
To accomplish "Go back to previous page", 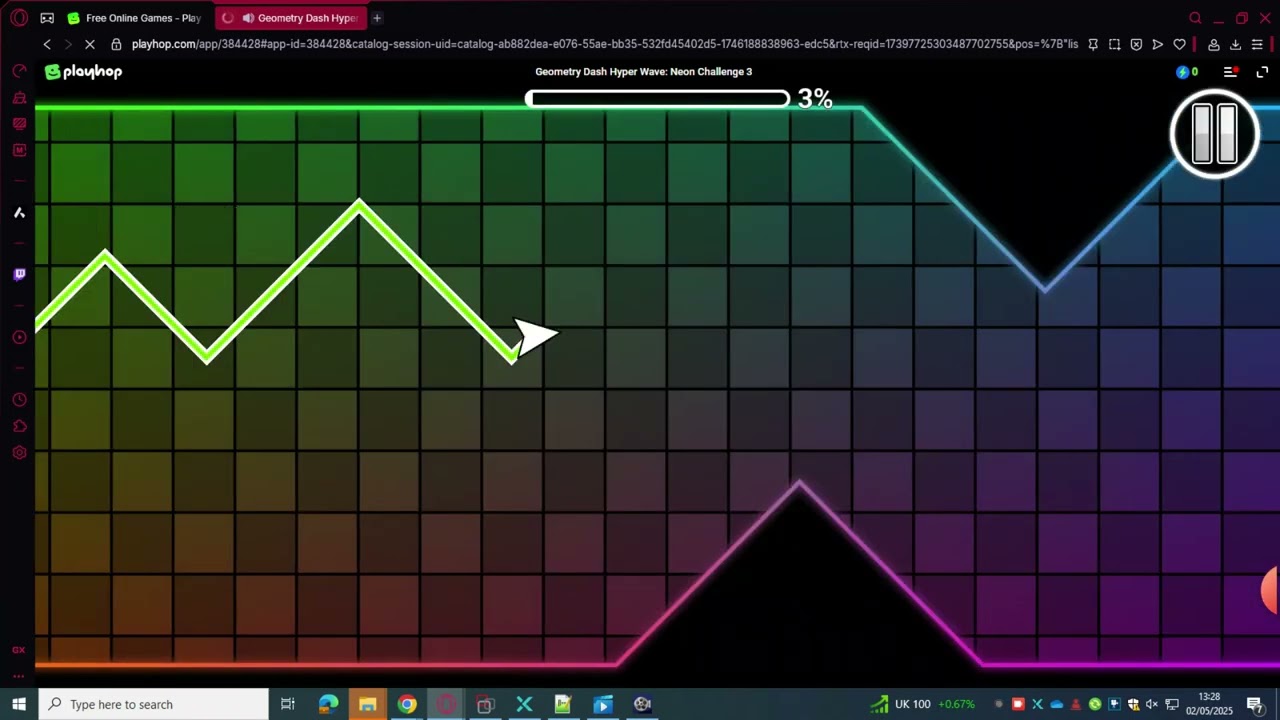I will pyautogui.click(x=47, y=44).
